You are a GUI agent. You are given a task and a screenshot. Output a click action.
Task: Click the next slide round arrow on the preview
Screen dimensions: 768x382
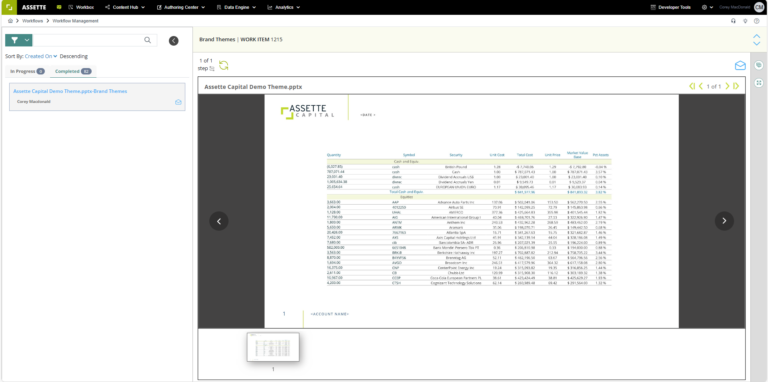point(724,221)
